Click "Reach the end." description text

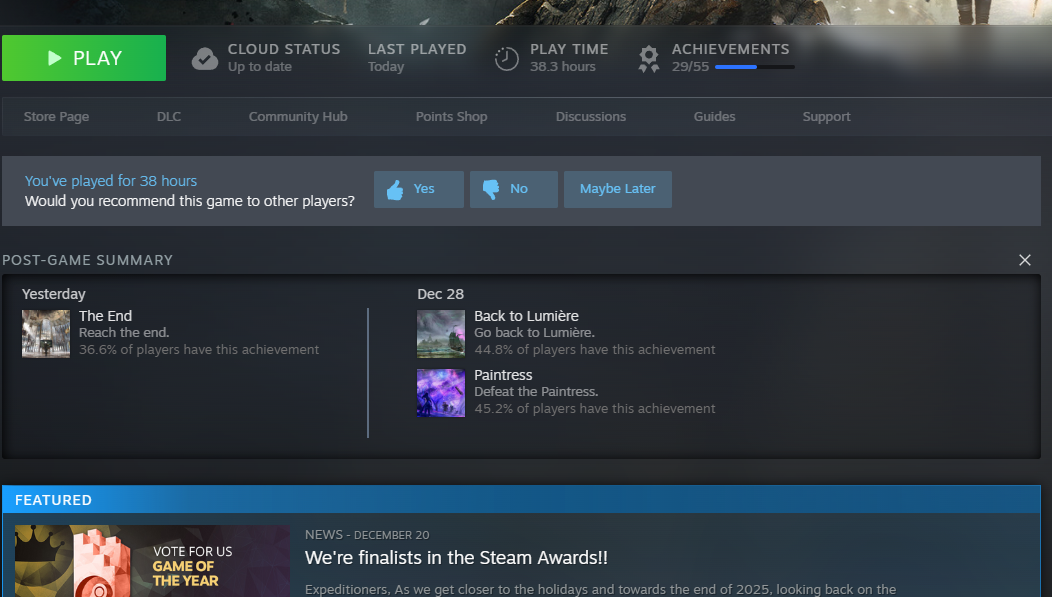124,333
